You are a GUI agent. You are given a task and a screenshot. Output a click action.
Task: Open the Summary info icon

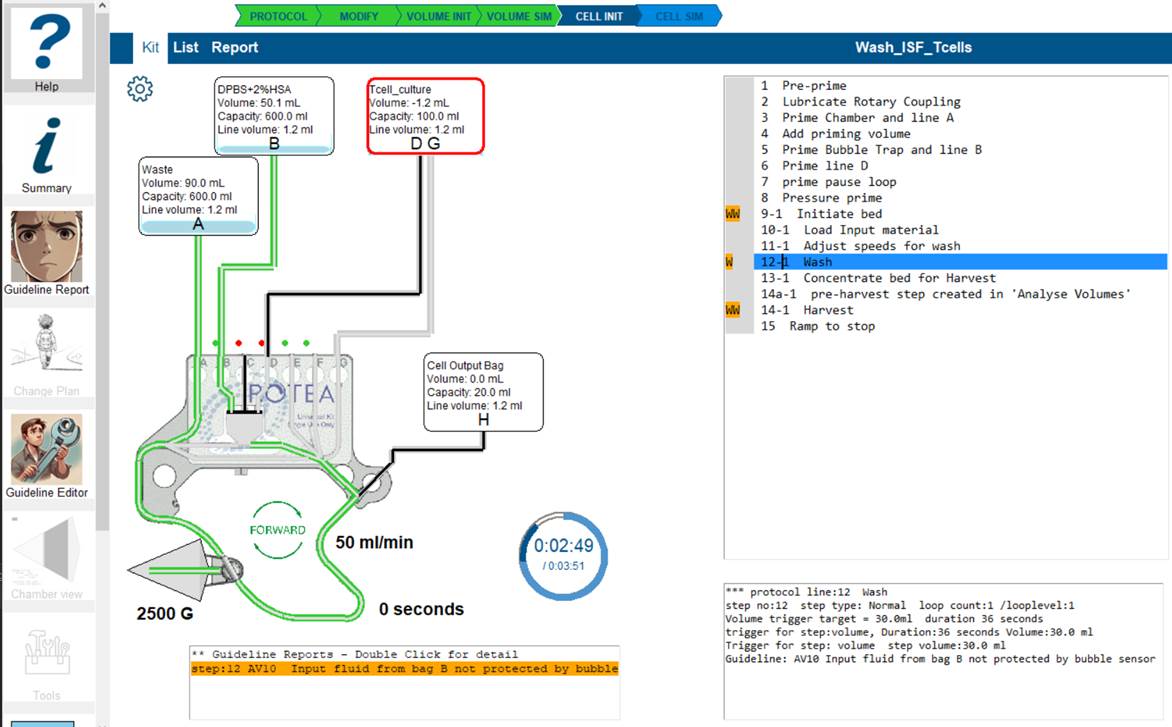[x=46, y=148]
